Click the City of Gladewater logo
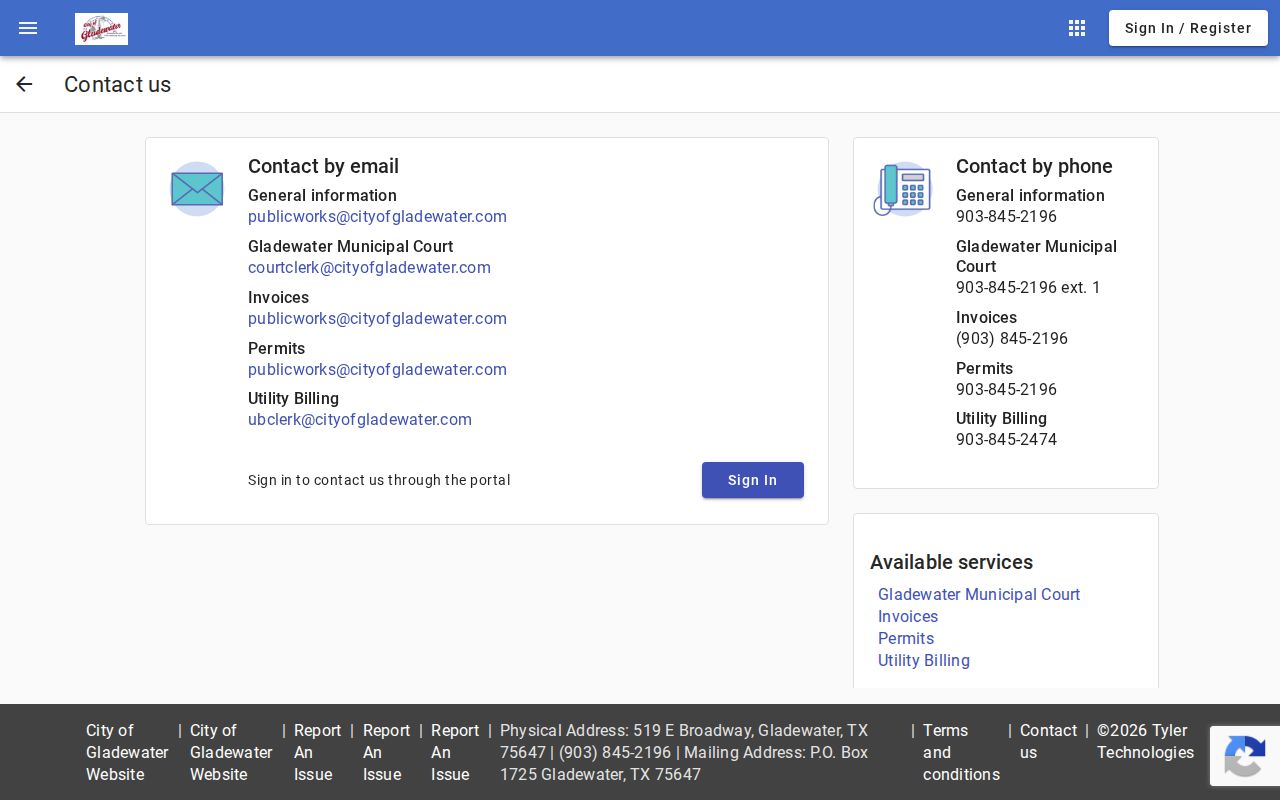Screen dimensions: 1280x800 click(x=101, y=29)
